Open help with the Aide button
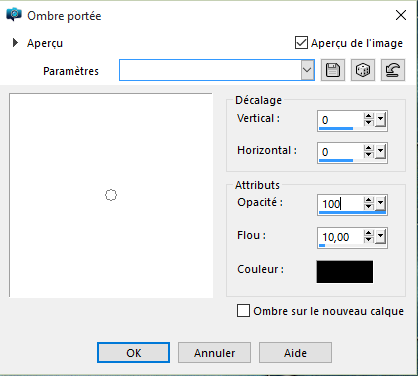Viewport: 418px width, 376px height. [x=295, y=353]
